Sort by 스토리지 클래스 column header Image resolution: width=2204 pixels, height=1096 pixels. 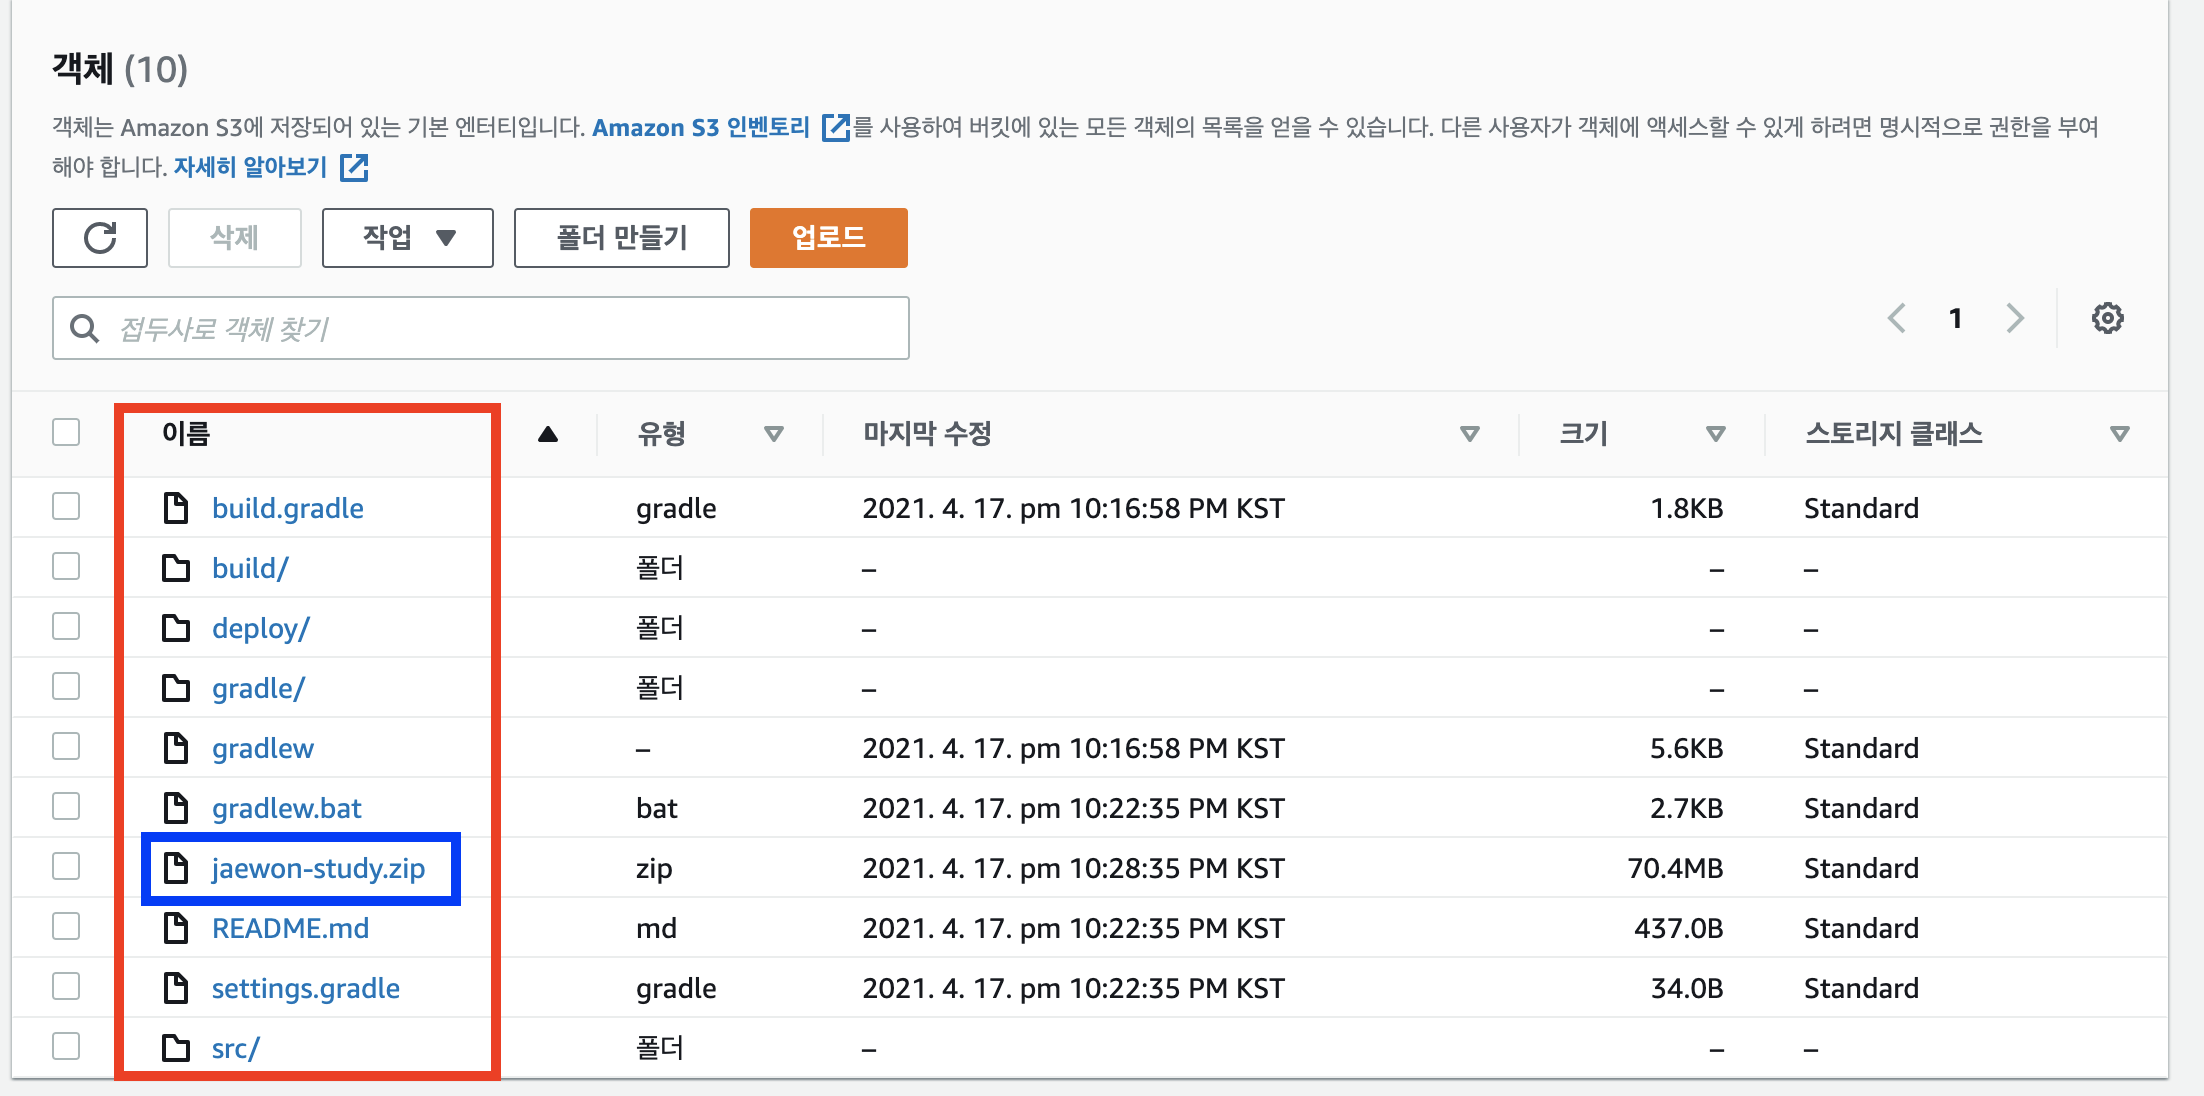(x=1893, y=434)
